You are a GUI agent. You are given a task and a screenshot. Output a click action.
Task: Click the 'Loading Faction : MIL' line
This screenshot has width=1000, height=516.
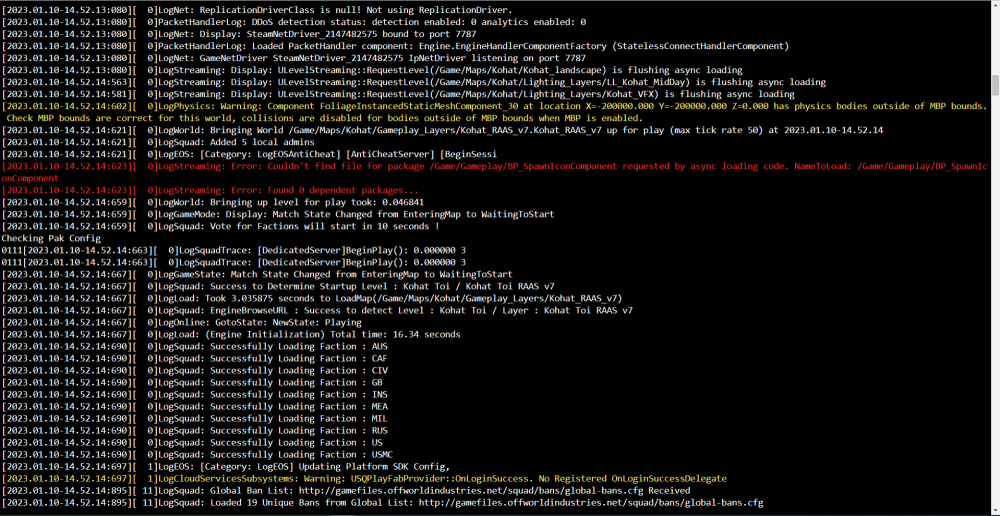click(195, 418)
